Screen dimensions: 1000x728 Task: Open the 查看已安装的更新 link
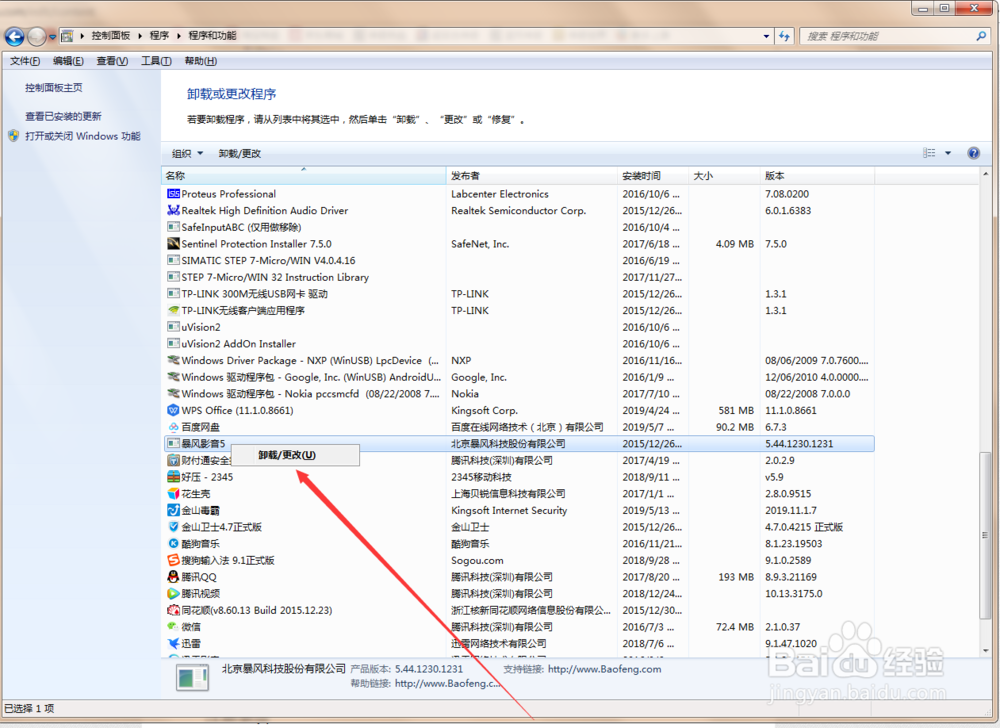click(63, 116)
